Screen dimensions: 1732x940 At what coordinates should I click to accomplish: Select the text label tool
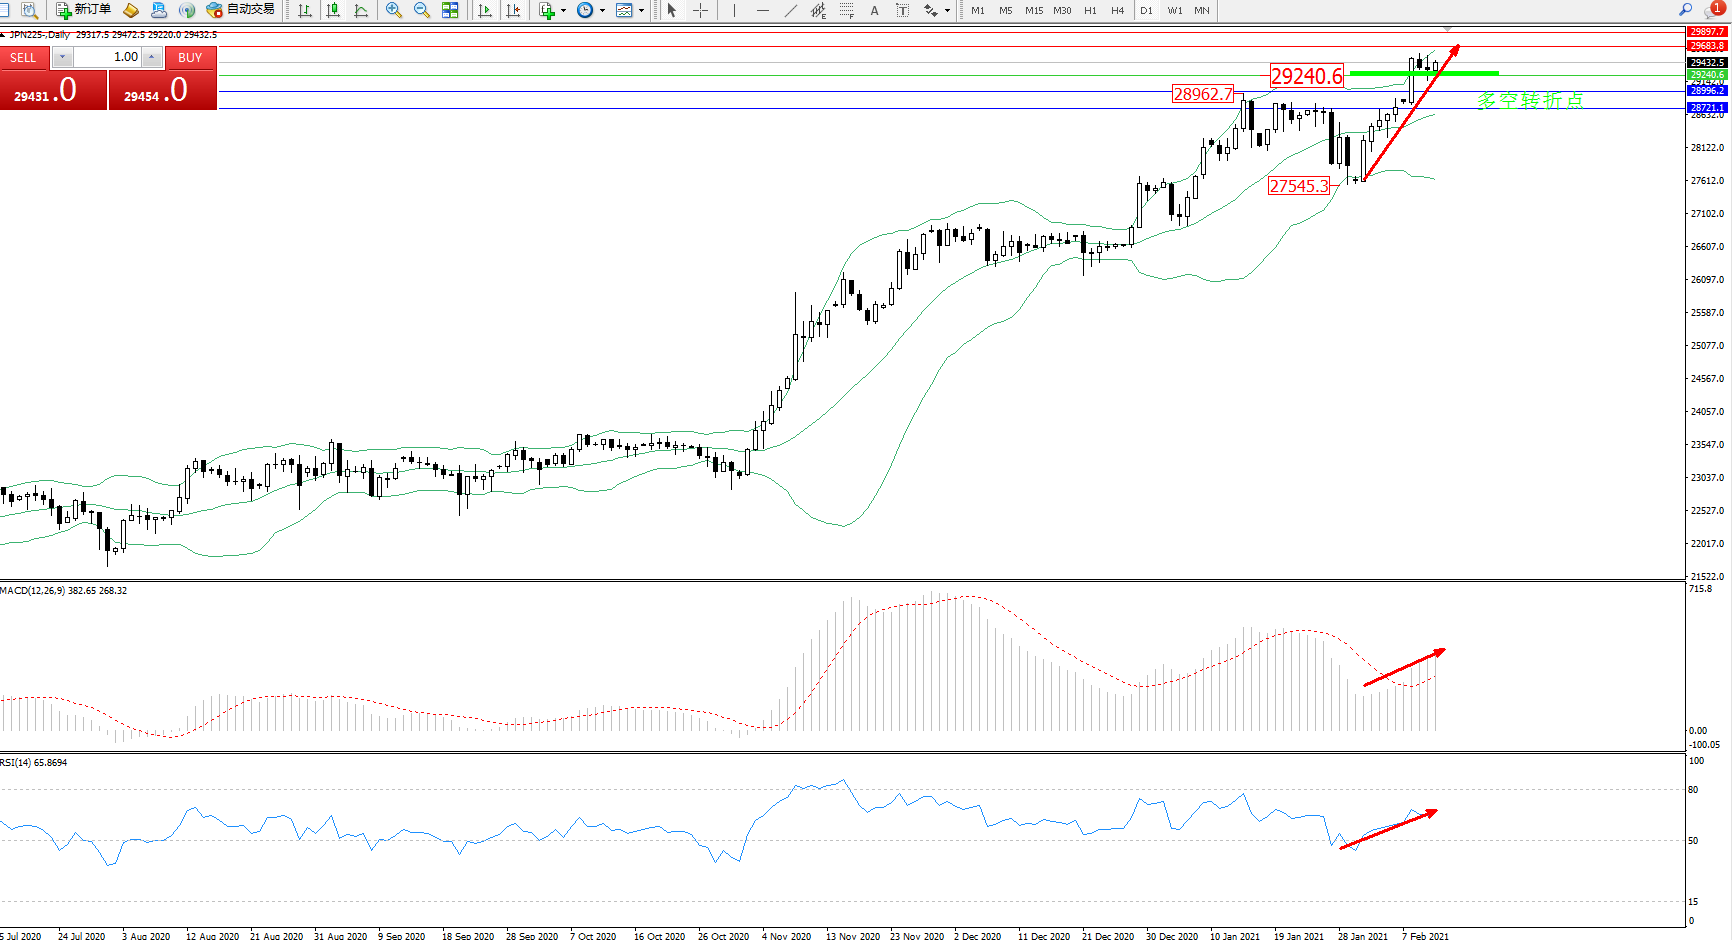[874, 10]
